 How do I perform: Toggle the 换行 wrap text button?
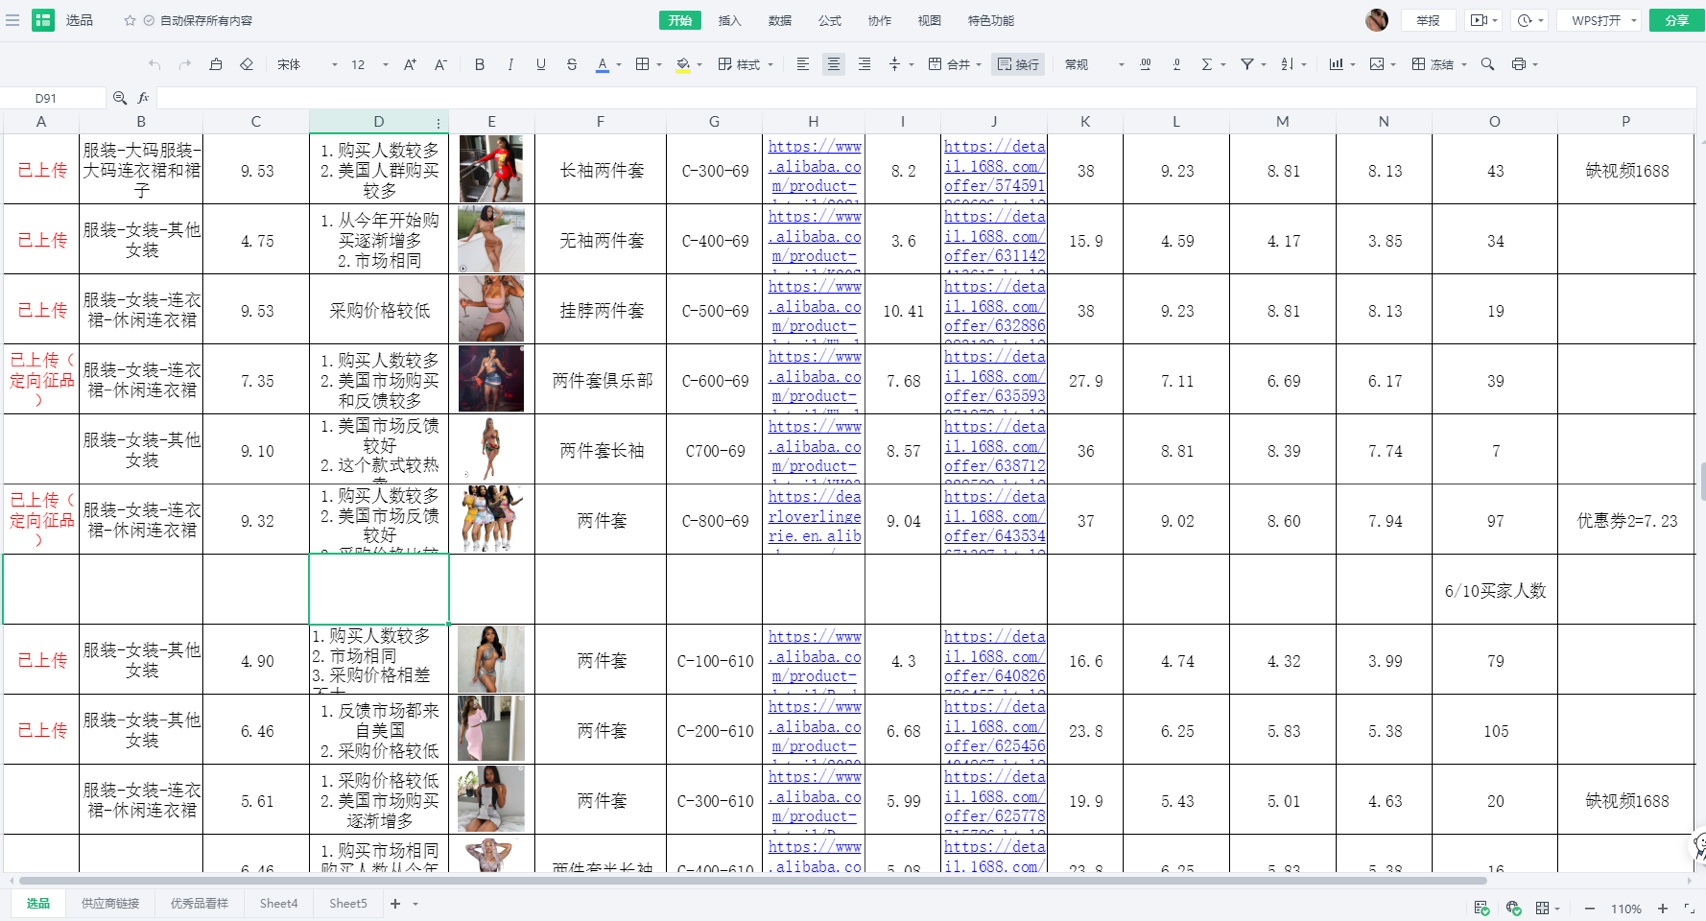coord(1019,64)
